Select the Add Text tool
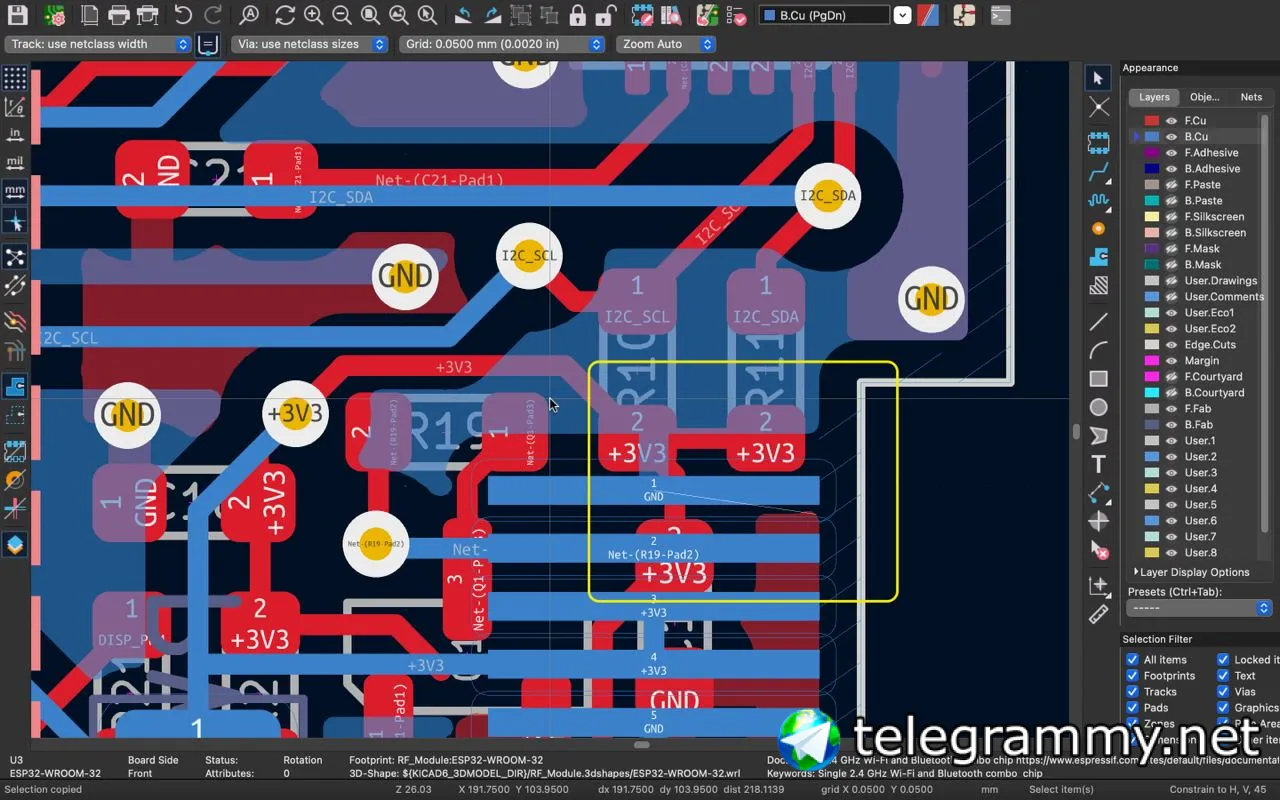This screenshot has height=800, width=1280. [1098, 464]
